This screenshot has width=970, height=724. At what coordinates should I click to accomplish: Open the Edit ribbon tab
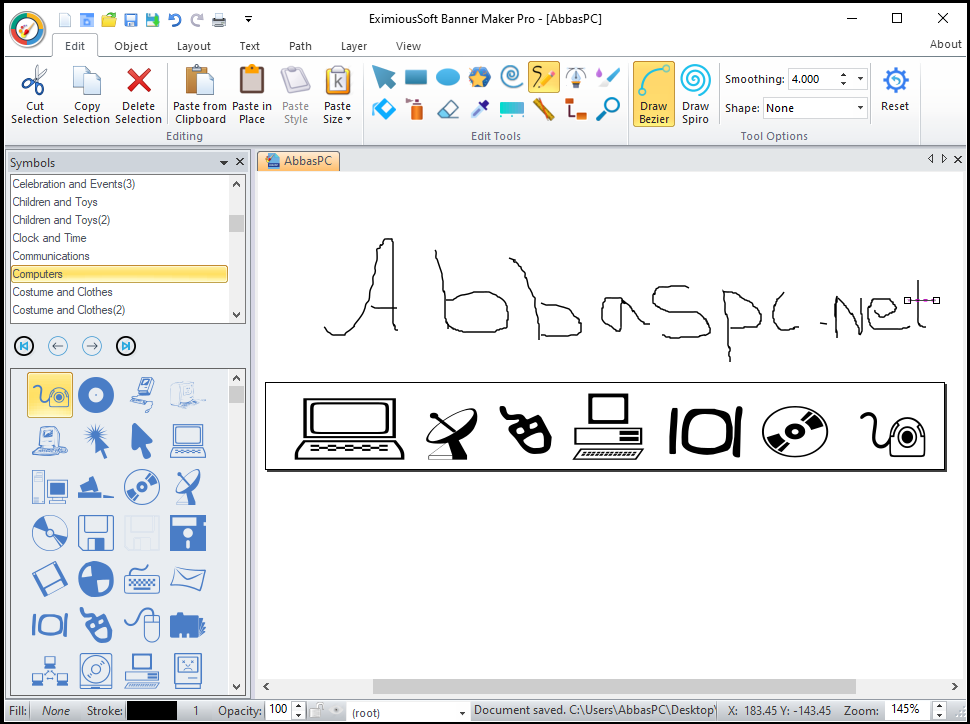click(75, 46)
